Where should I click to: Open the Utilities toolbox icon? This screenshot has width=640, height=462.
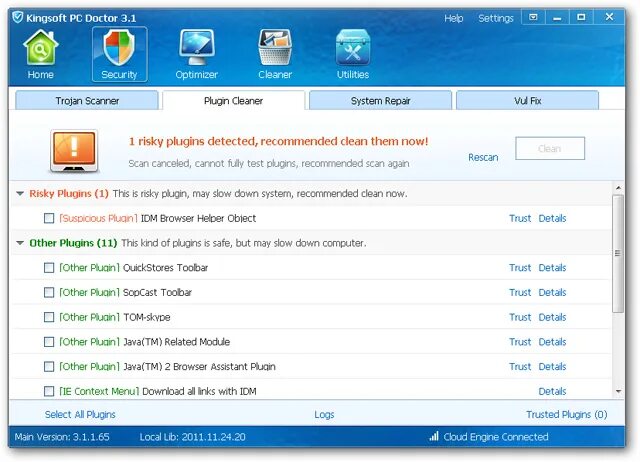tap(353, 47)
